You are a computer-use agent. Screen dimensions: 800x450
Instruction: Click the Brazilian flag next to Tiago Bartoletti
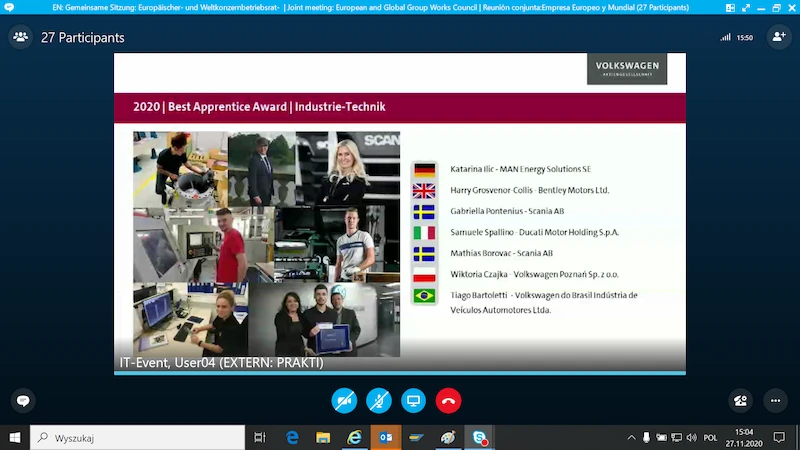click(424, 296)
